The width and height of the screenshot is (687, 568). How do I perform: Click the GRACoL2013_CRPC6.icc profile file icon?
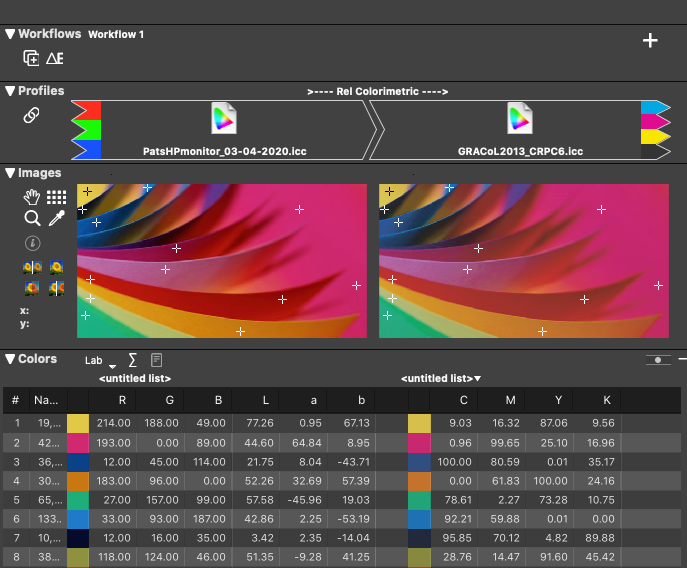point(519,118)
